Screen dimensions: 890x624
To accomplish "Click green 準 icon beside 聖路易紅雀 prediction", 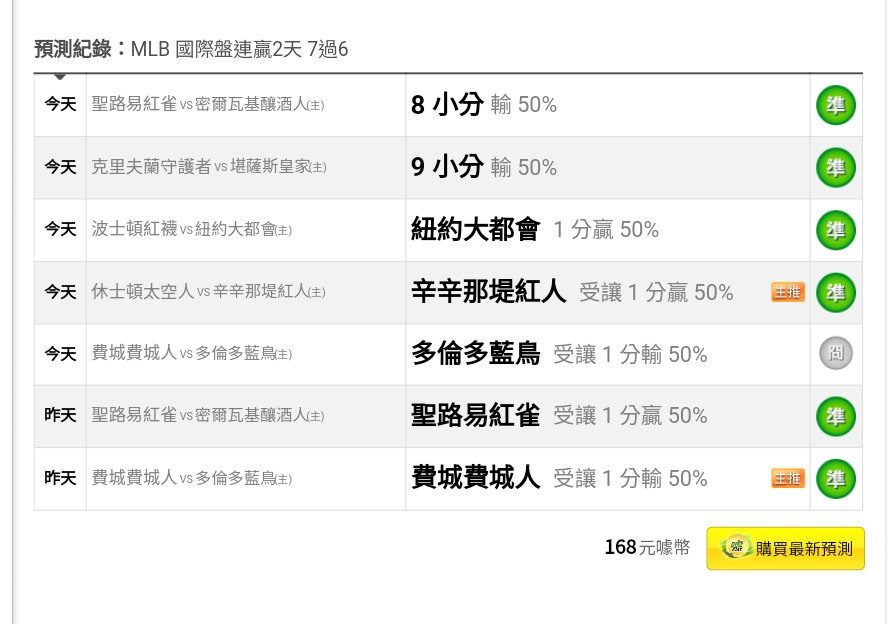I will 836,416.
